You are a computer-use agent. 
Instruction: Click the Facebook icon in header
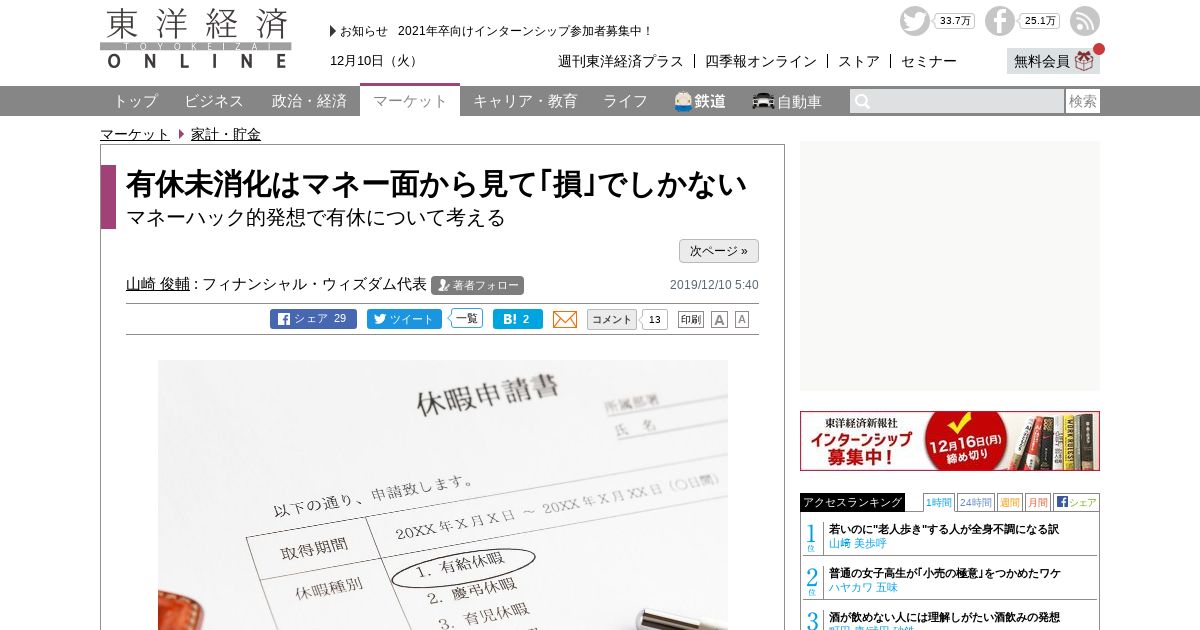tap(999, 21)
